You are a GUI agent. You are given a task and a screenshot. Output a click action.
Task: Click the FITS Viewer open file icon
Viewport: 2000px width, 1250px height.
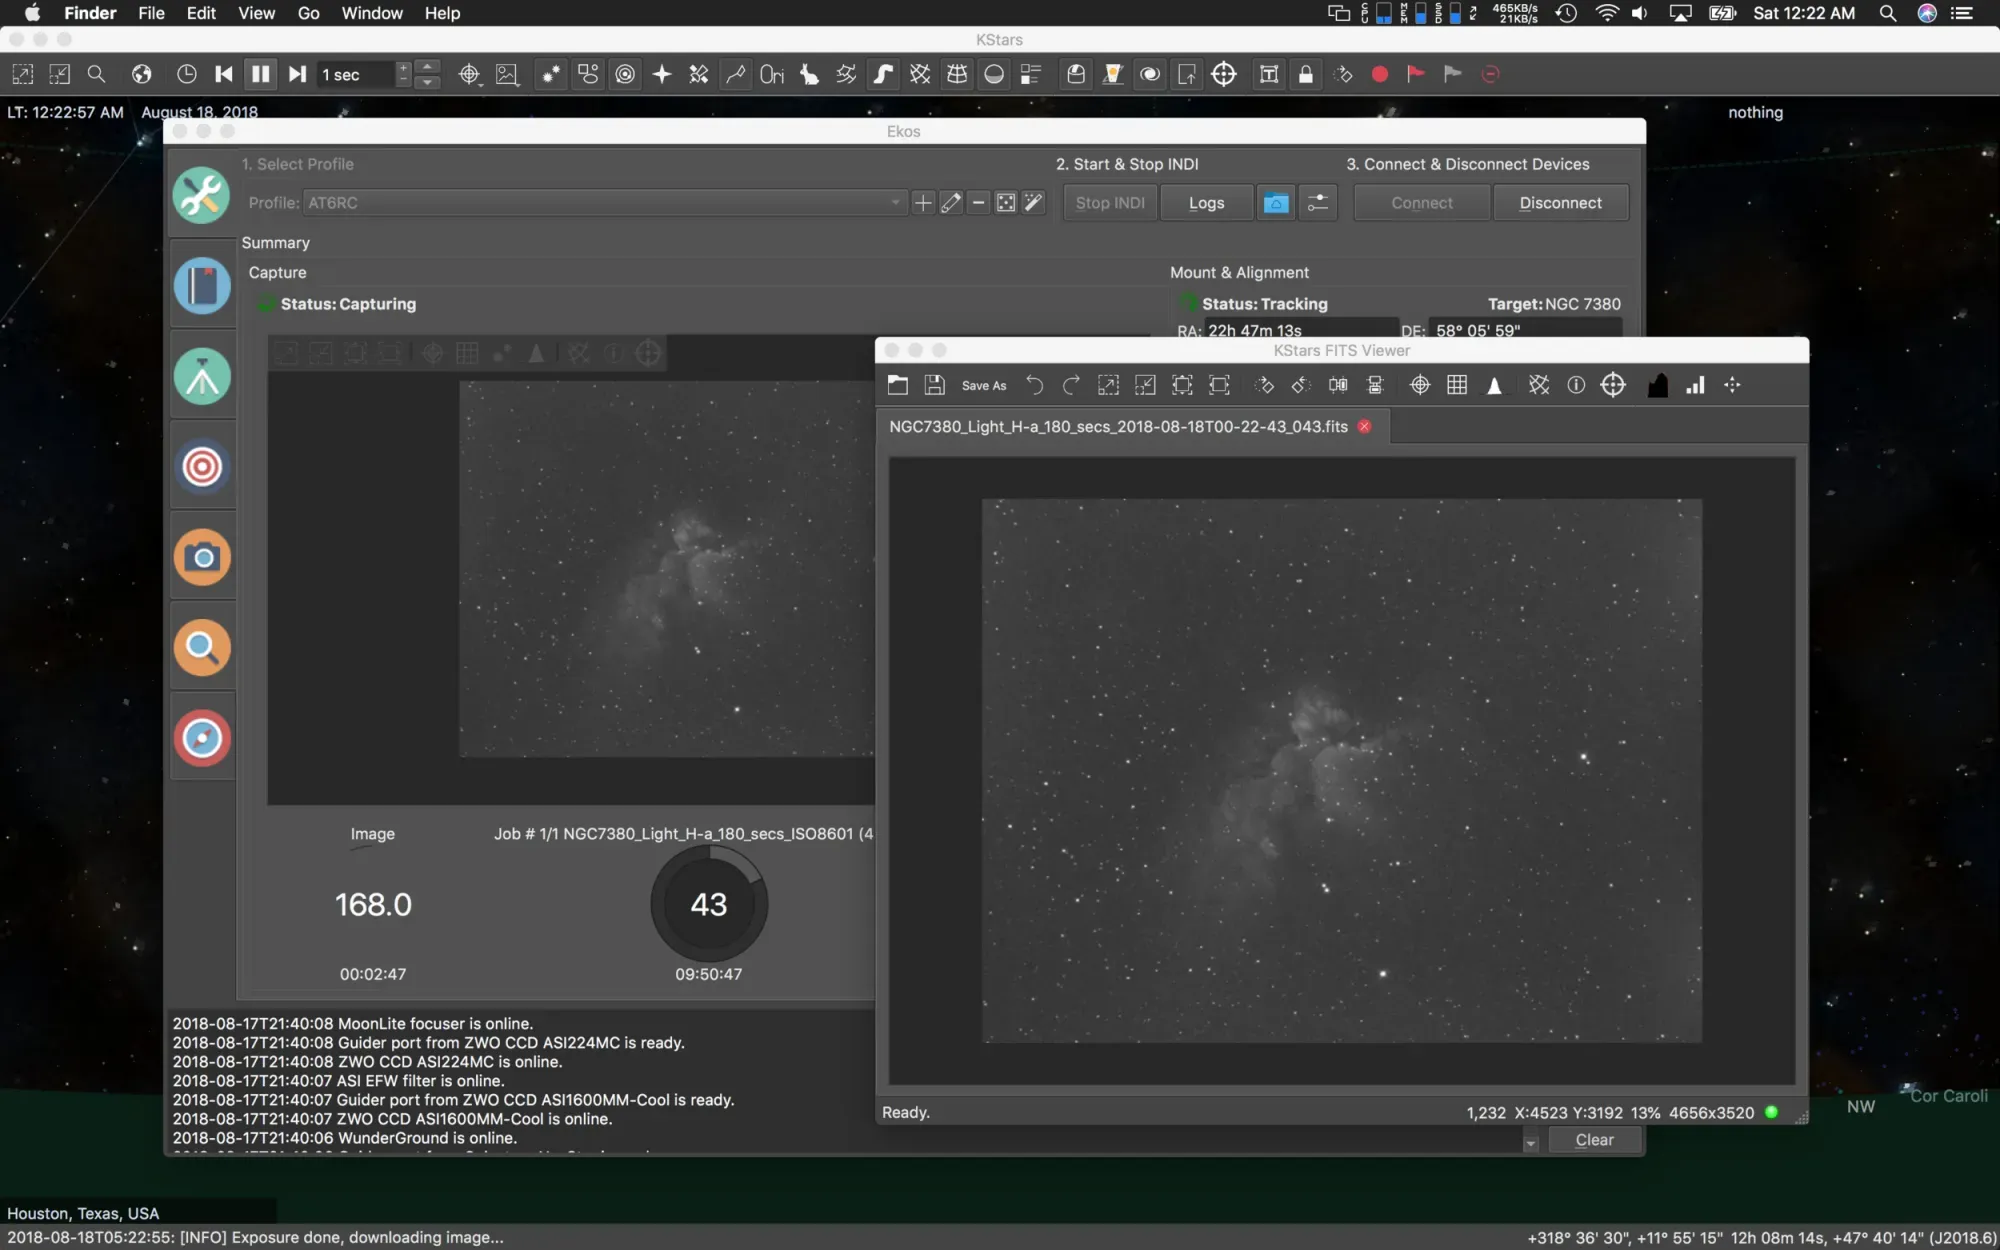tap(897, 385)
